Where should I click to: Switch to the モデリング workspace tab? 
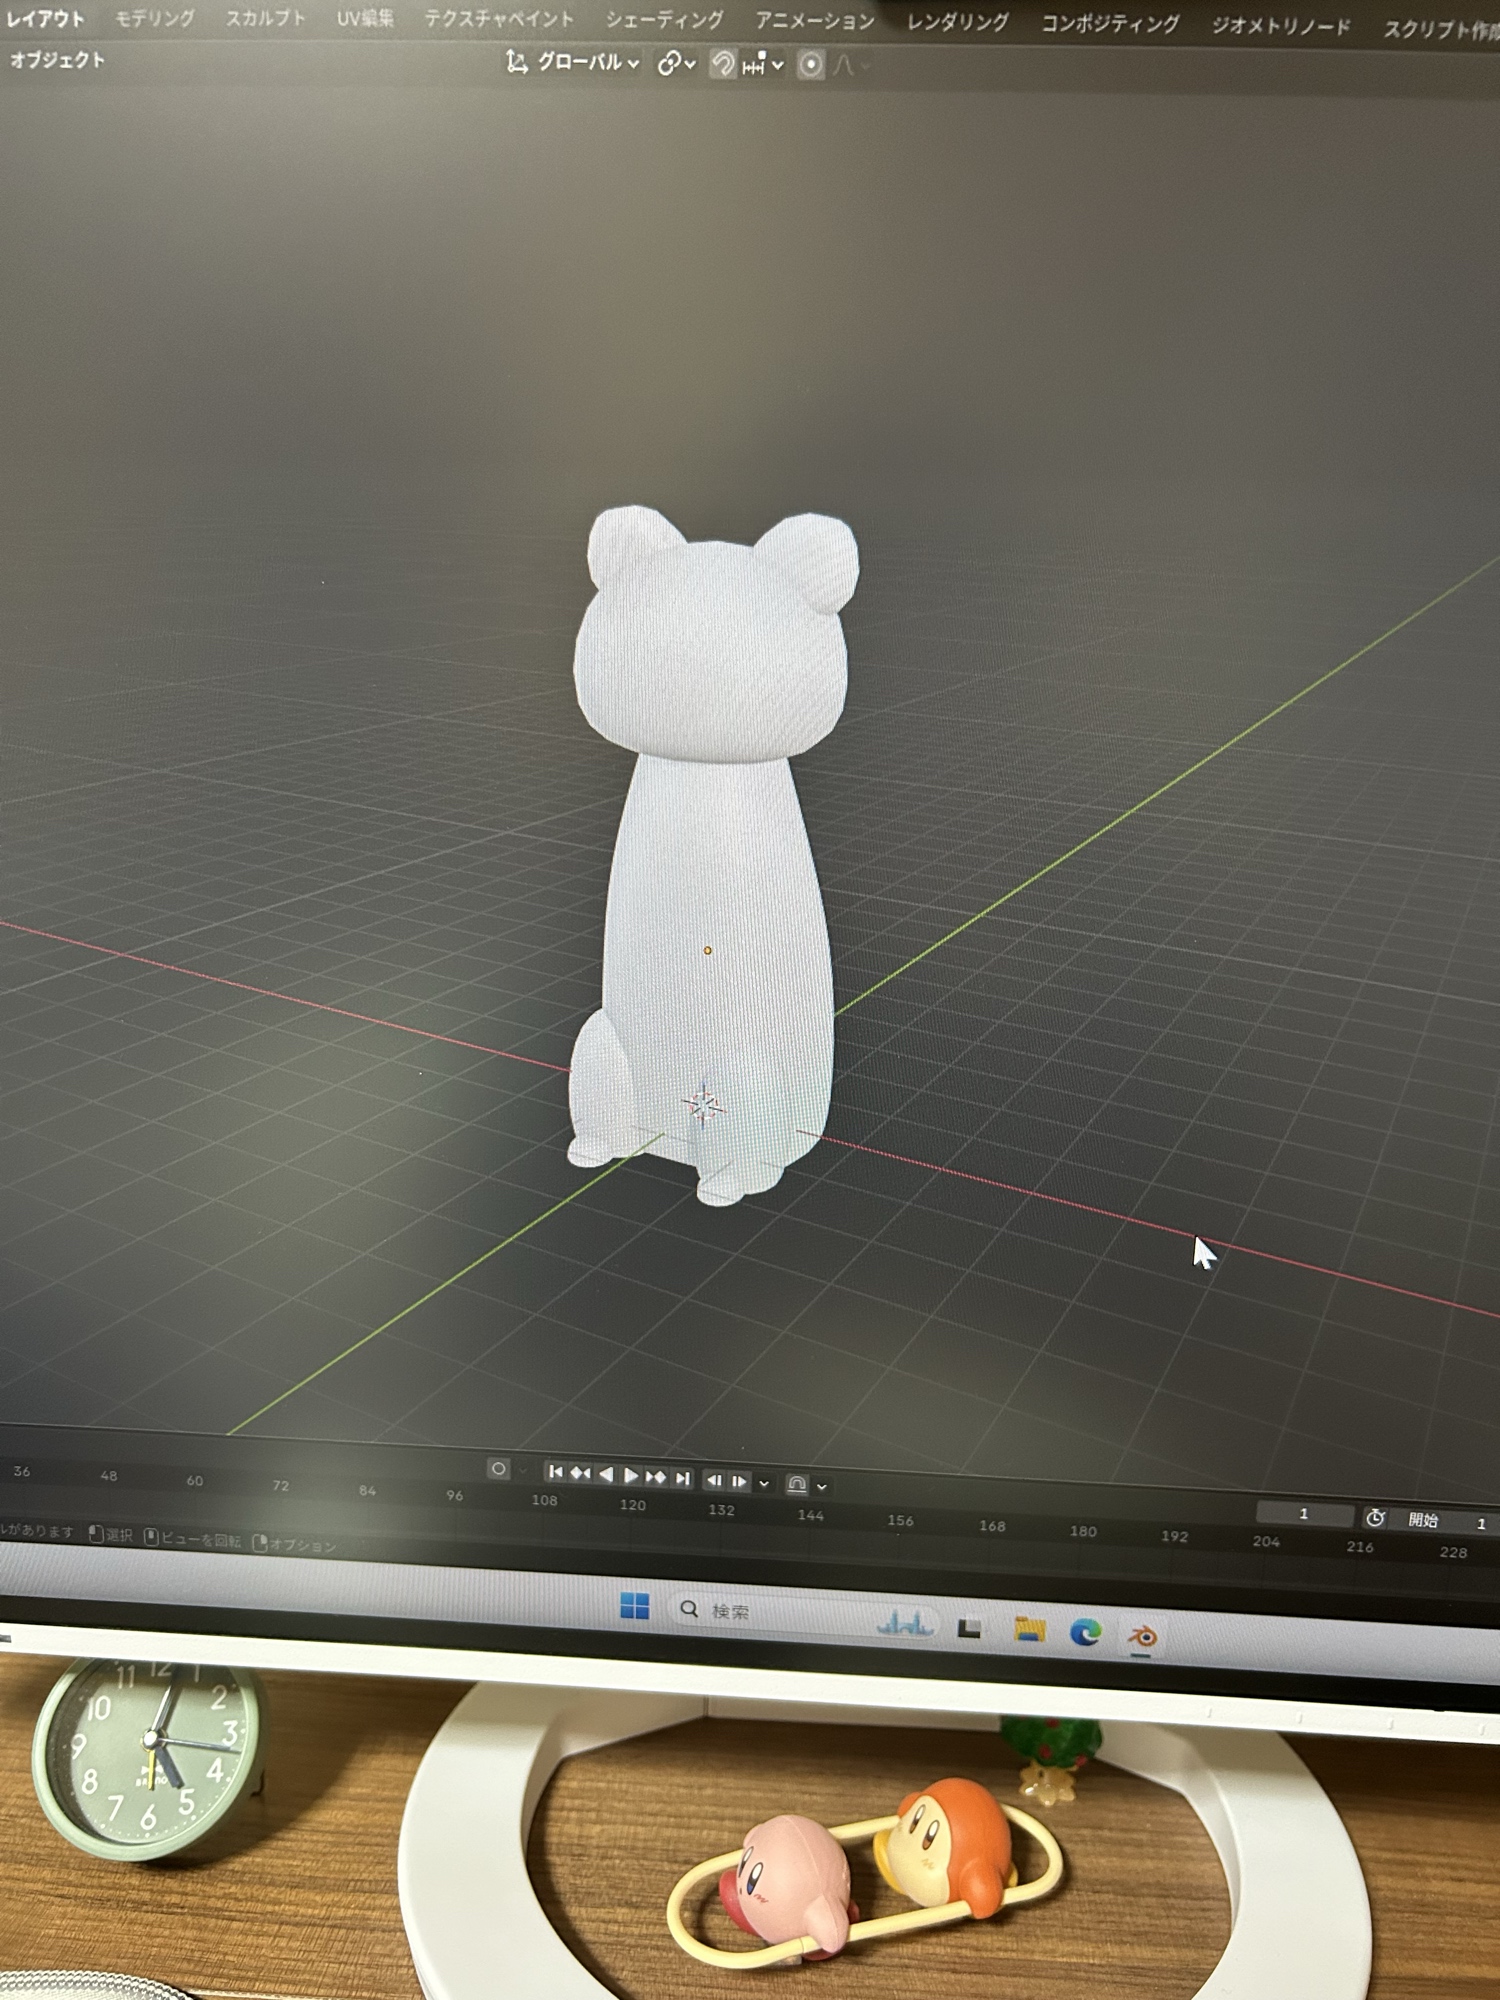(x=154, y=19)
